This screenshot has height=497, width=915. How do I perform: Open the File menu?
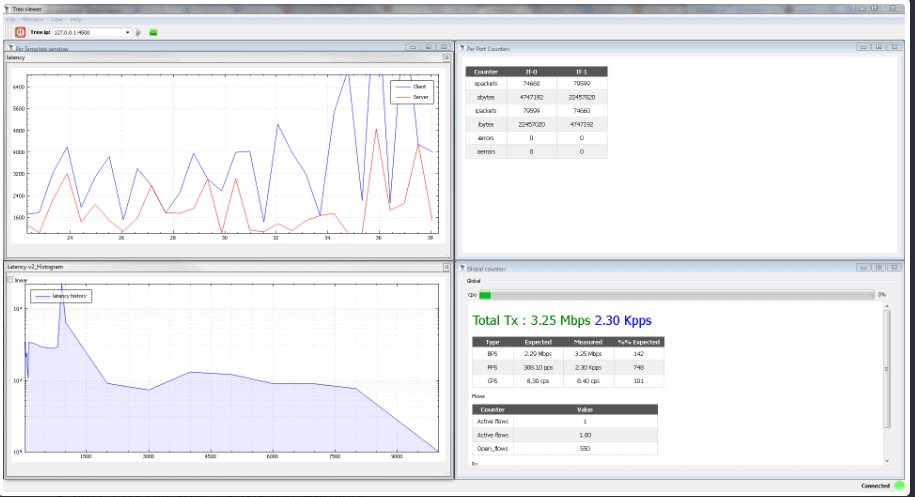(11, 20)
